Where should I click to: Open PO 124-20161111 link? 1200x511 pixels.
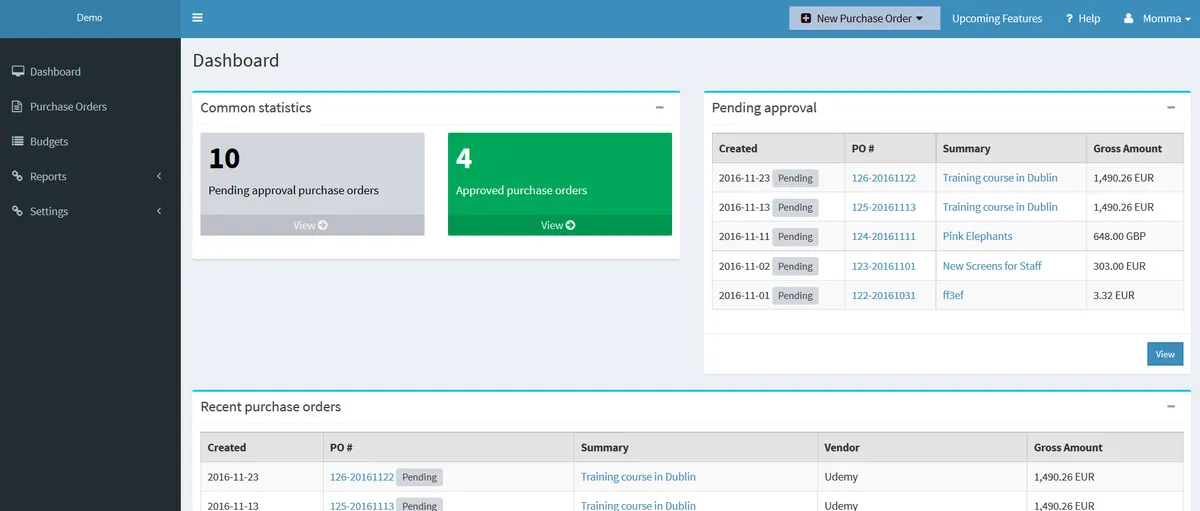(883, 237)
